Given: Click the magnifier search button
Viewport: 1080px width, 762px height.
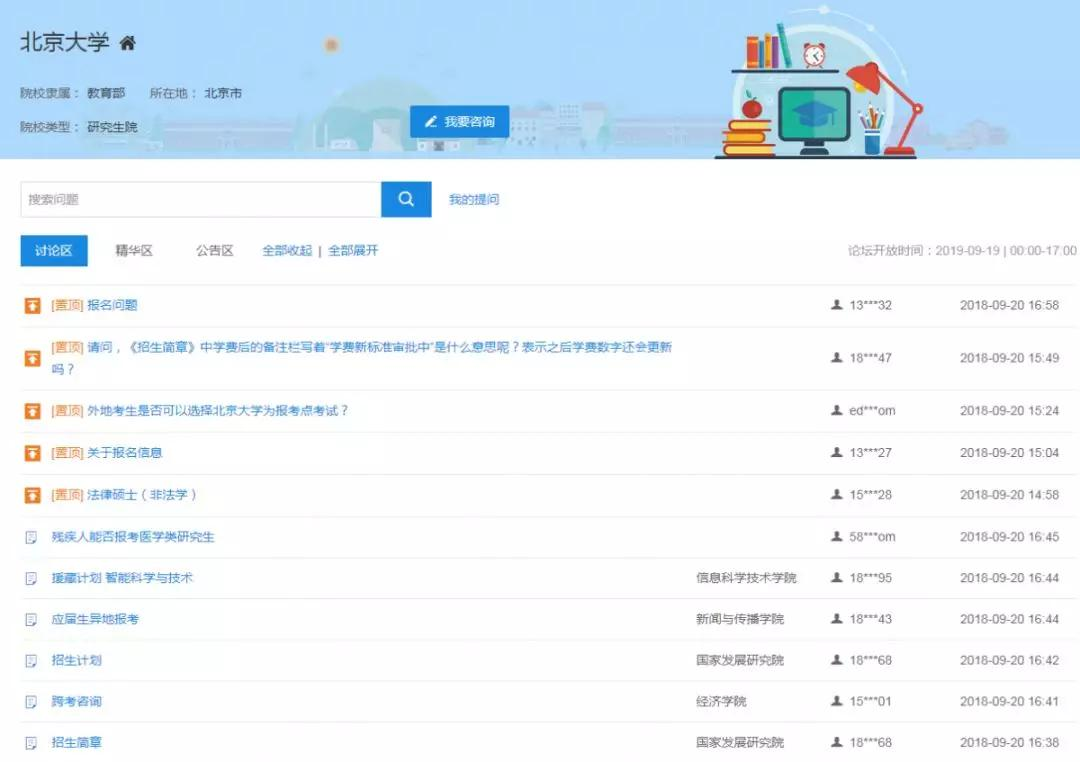Looking at the screenshot, I should pos(406,199).
